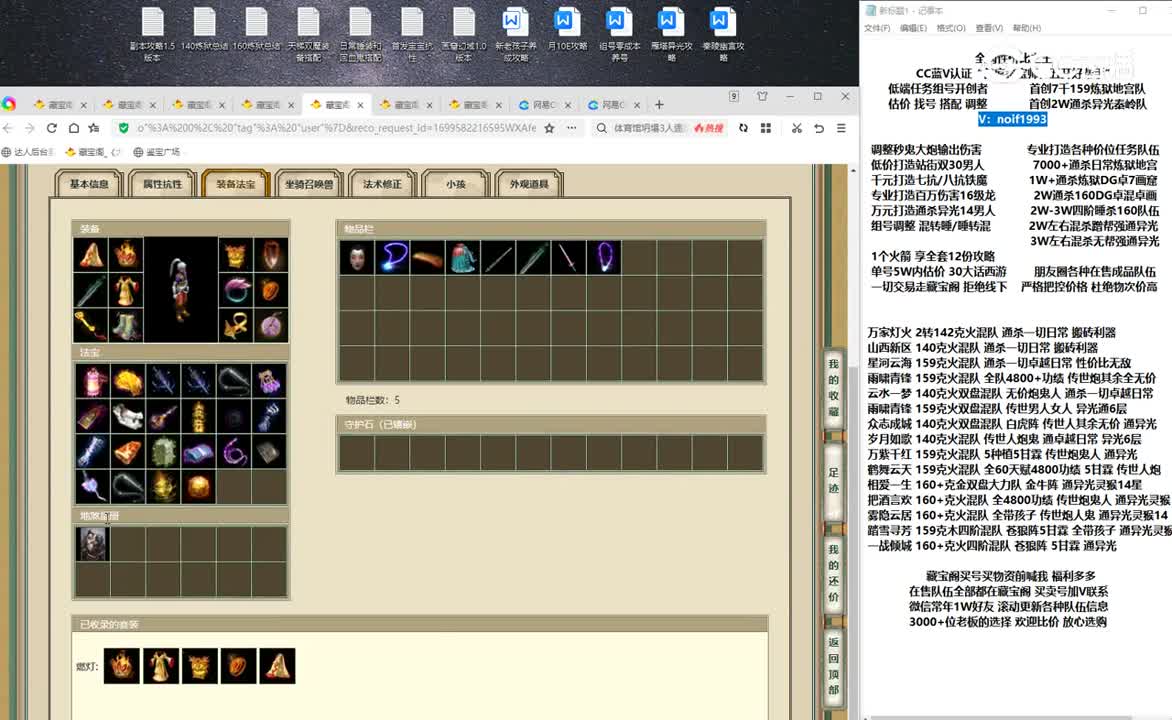Click the address bar URL field
This screenshot has width=1172, height=720.
point(336,128)
